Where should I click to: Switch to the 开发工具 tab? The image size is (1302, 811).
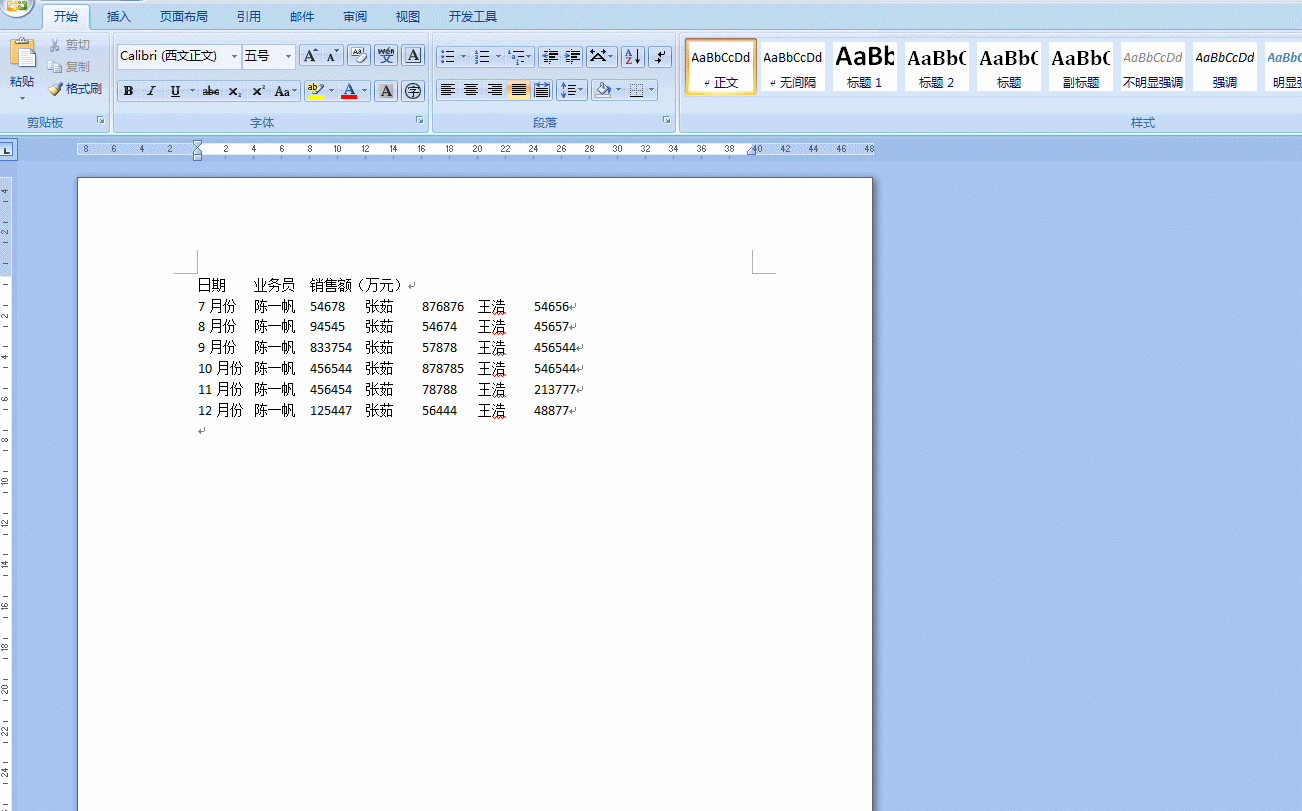pos(473,17)
